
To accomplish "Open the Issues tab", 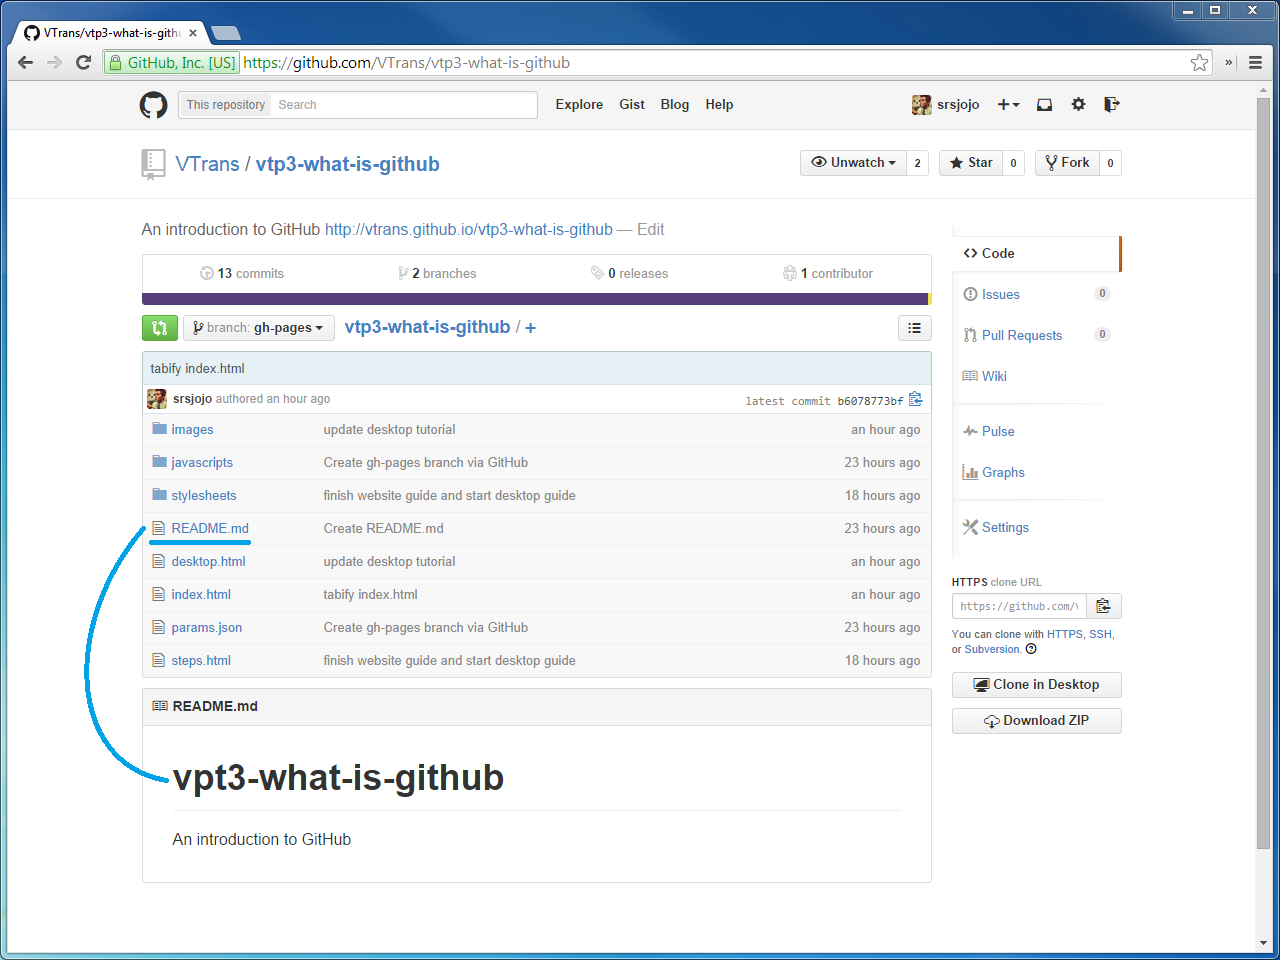I will [1000, 294].
